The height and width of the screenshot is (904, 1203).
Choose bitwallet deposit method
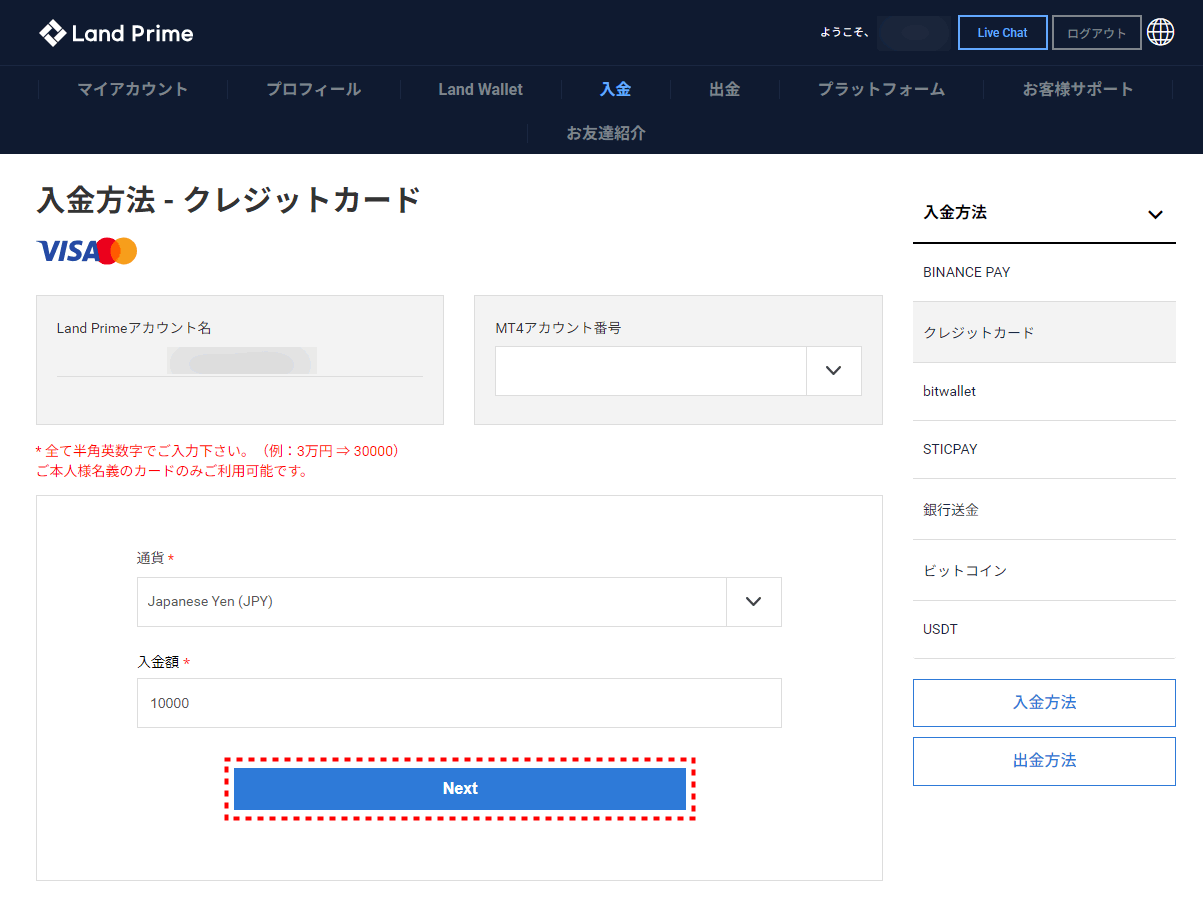pos(1044,391)
